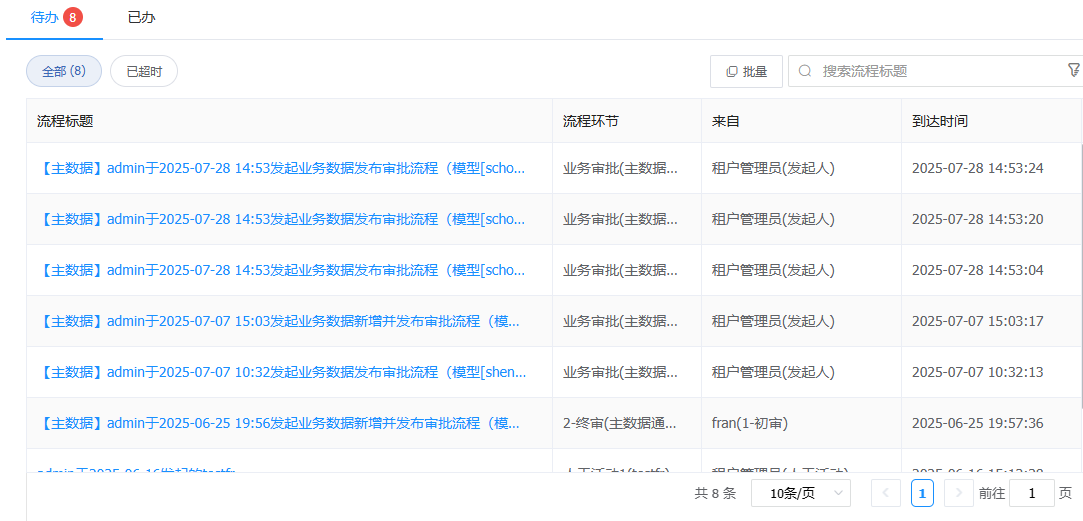Click the 批量 batch button
Screen dimensions: 1083x521
(x=746, y=71)
